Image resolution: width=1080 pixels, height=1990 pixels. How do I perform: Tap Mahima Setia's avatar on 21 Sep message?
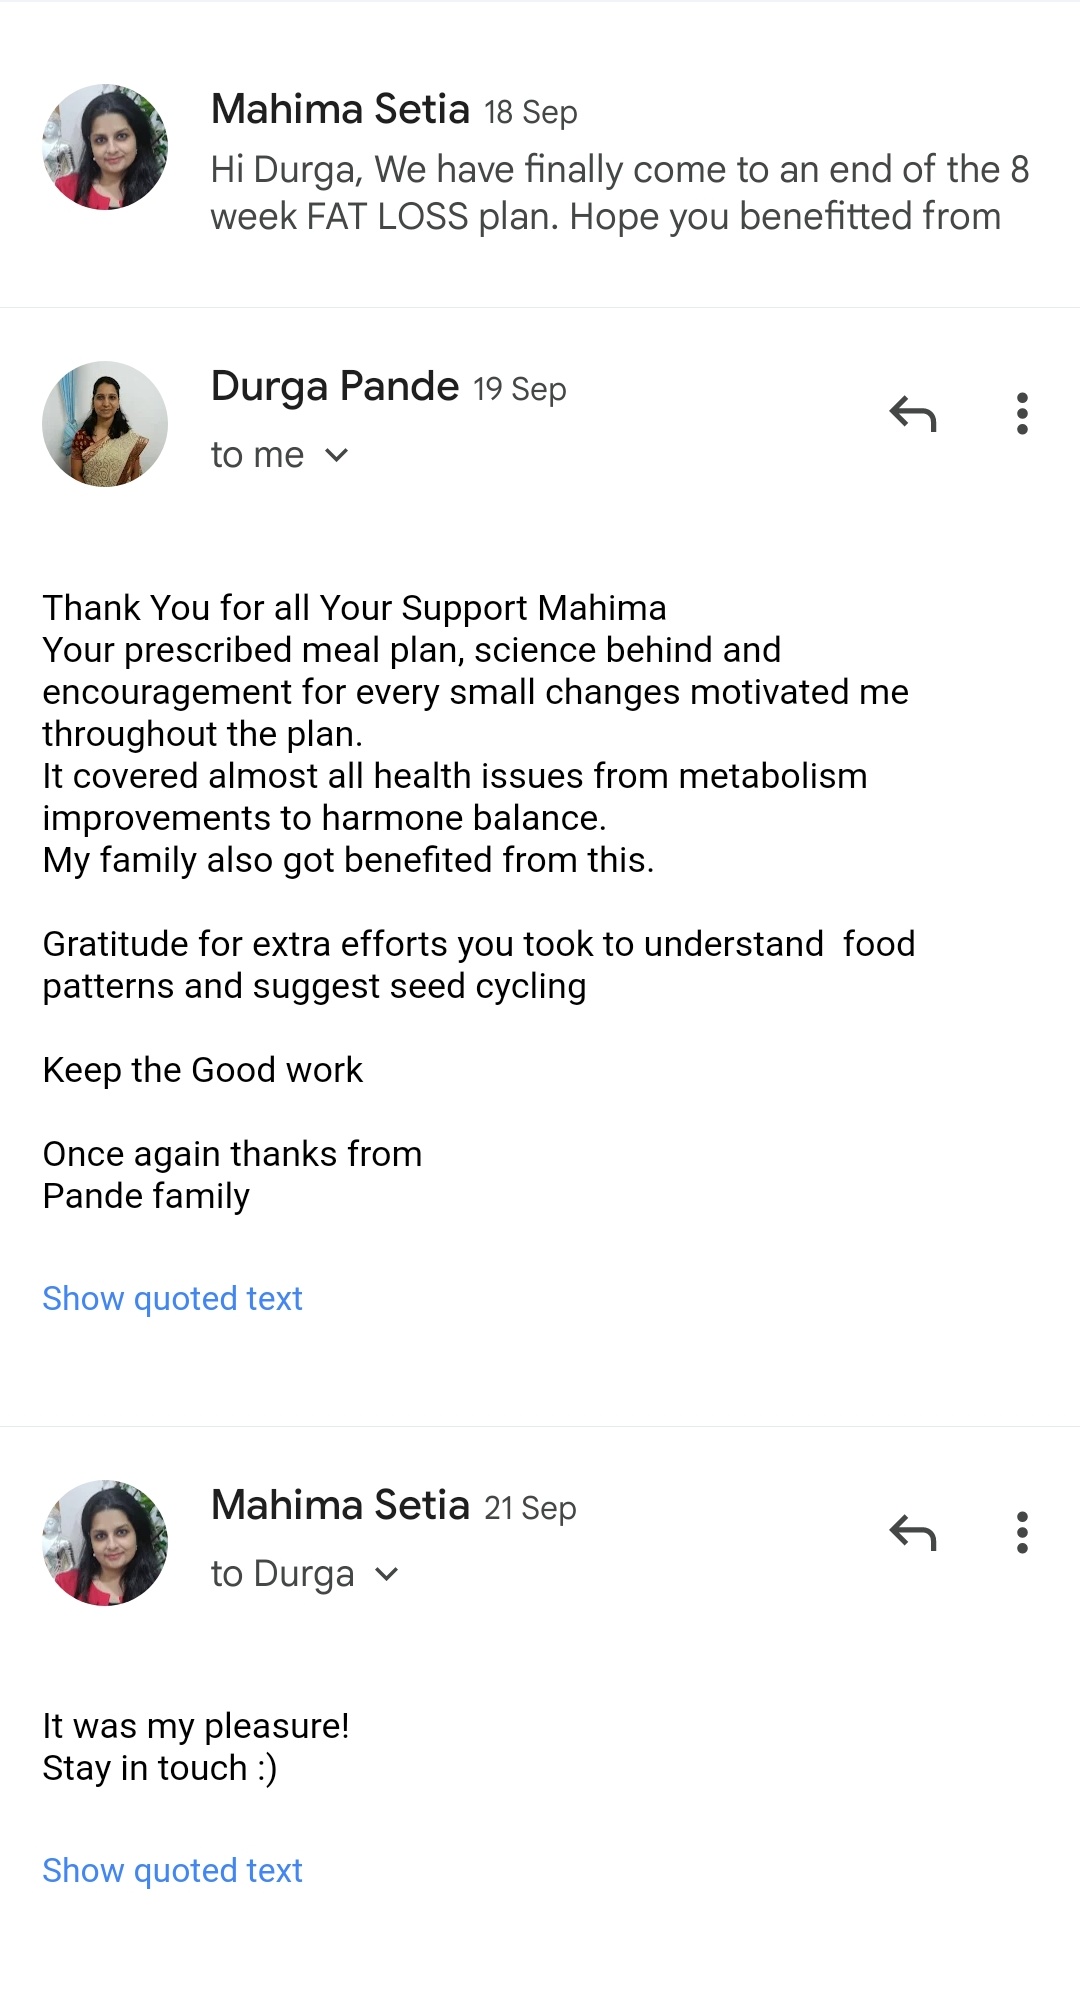coord(105,1543)
